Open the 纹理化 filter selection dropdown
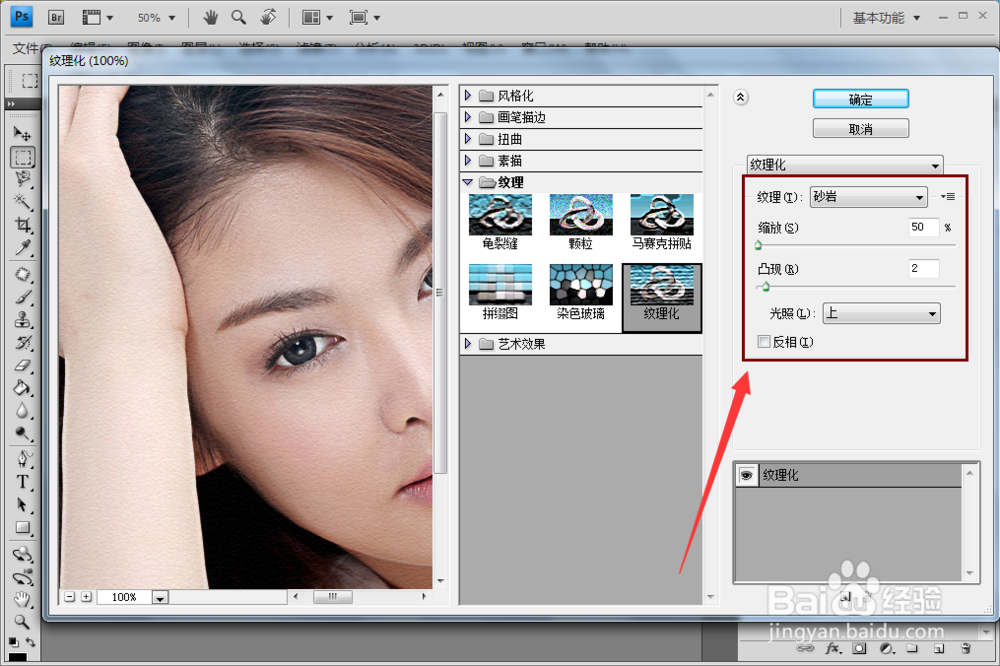This screenshot has height=666, width=1000. 844,165
